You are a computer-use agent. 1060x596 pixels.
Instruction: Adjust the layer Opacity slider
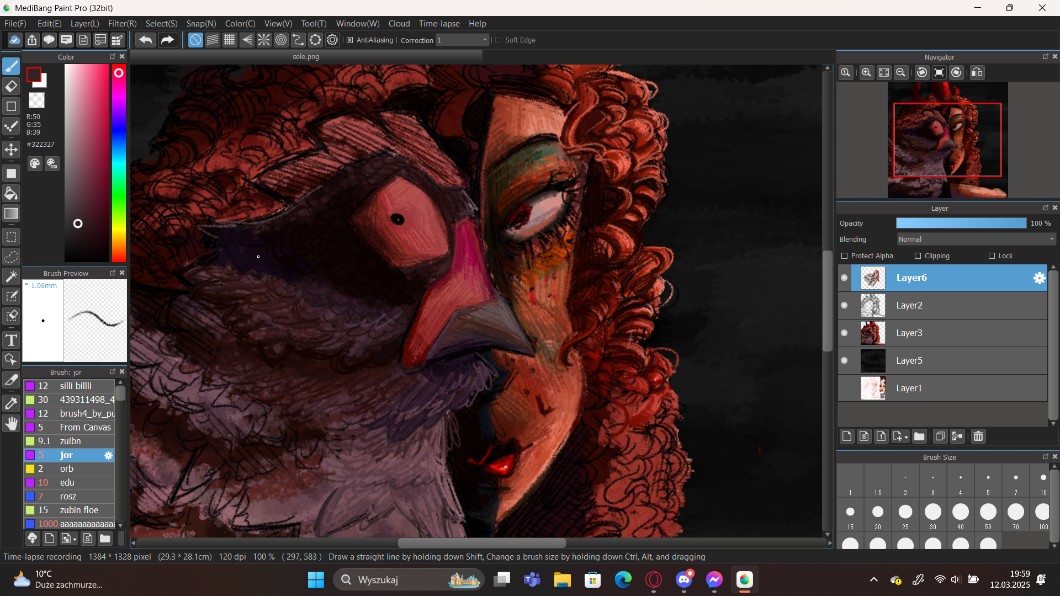[x=960, y=223]
